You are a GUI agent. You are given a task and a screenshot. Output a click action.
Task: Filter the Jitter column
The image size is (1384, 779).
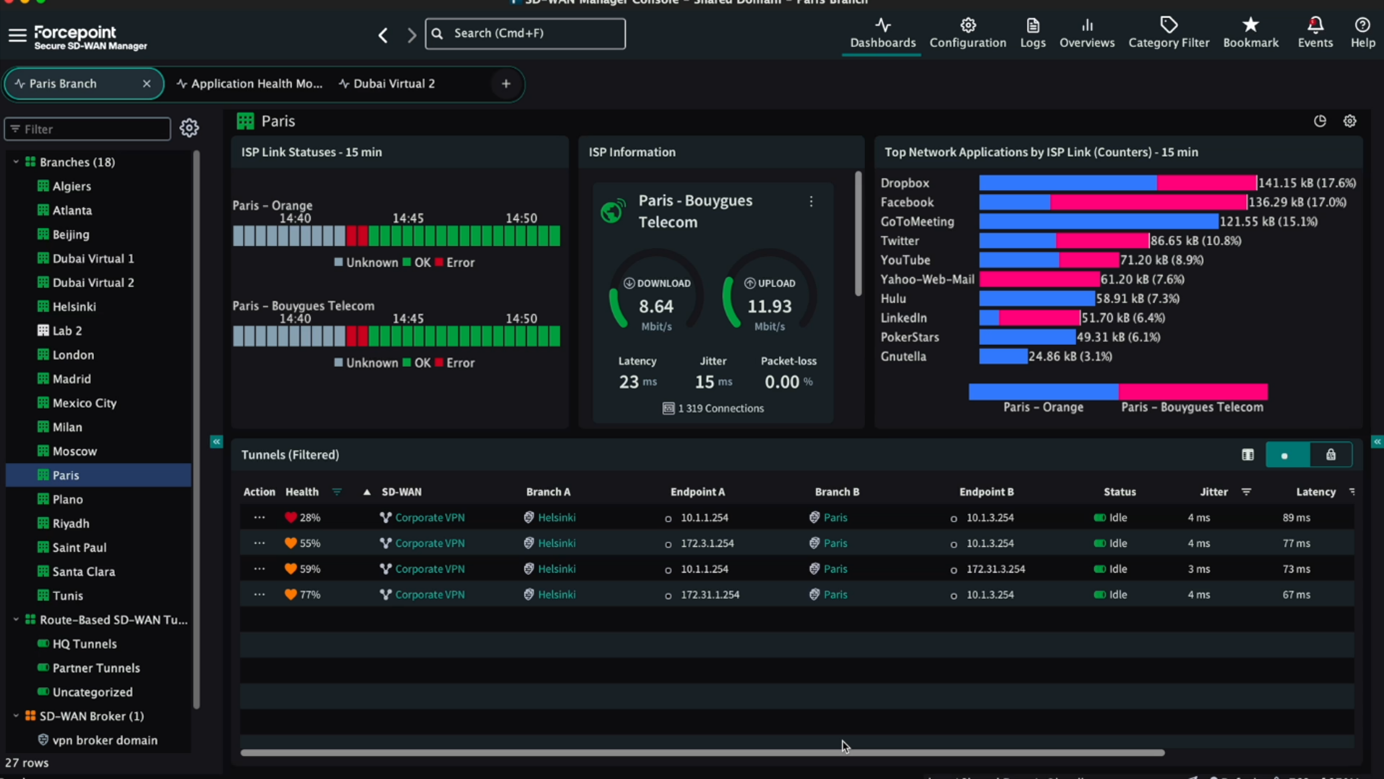pos(1246,492)
